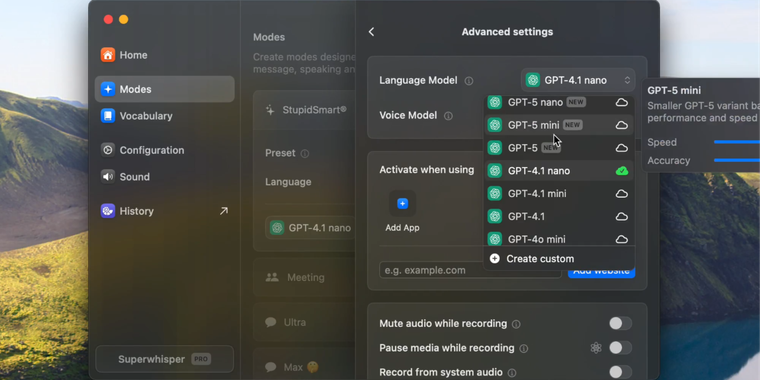760x380 pixels.
Task: Open the Ultra mode
Action: click(x=304, y=322)
